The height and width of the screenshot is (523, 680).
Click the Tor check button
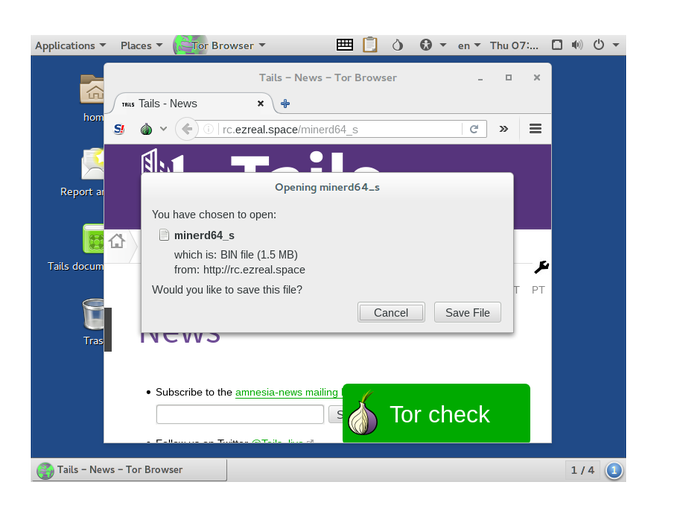pyautogui.click(x=436, y=413)
